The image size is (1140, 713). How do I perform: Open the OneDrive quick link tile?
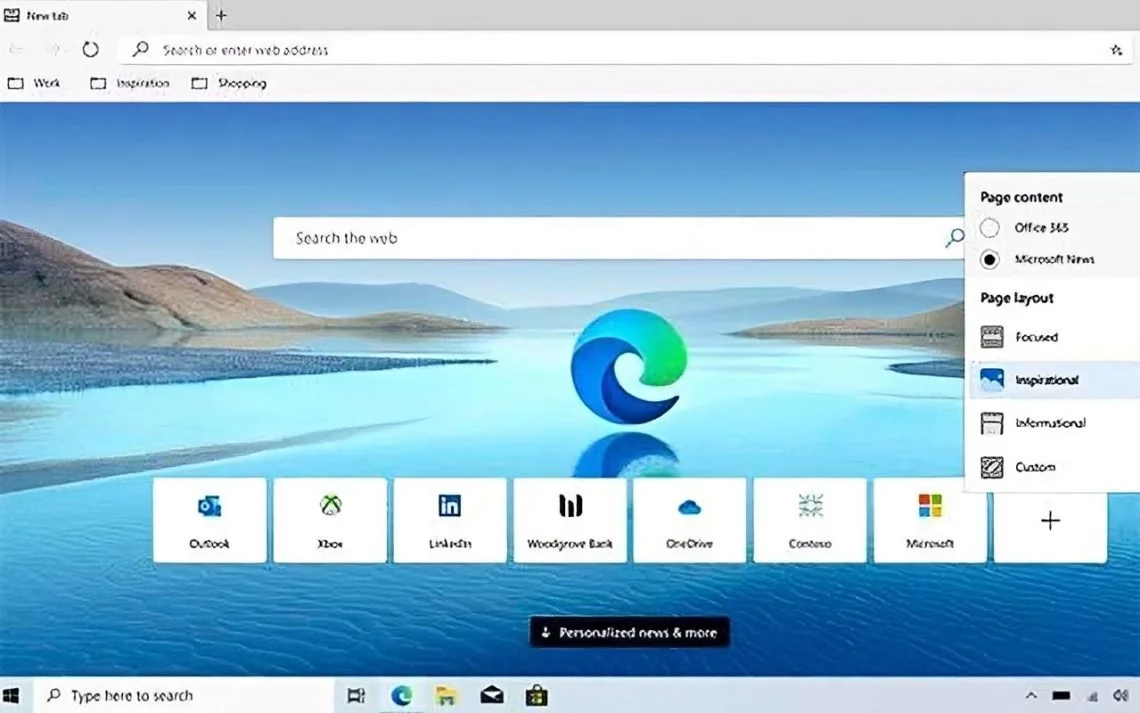tap(689, 520)
